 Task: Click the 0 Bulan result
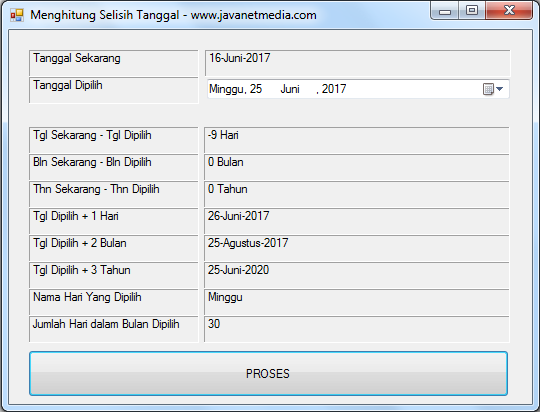click(357, 167)
